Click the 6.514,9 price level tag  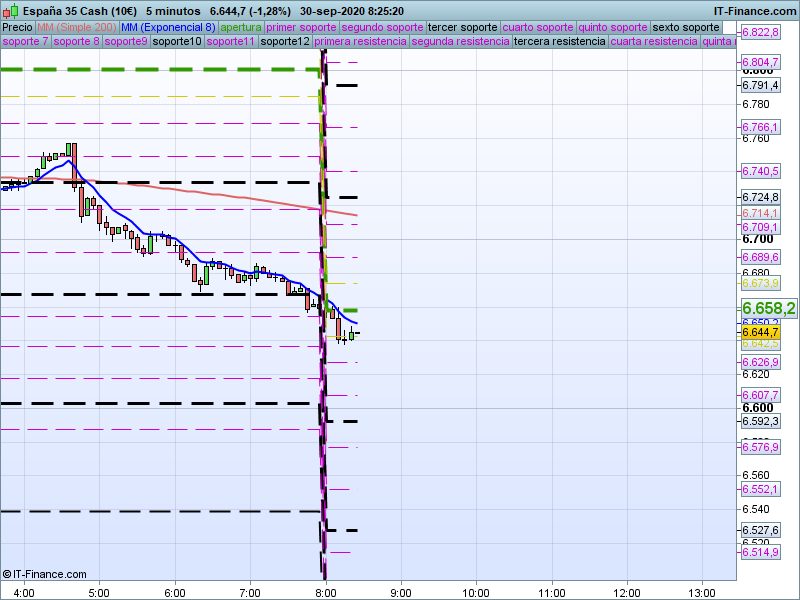pos(760,552)
